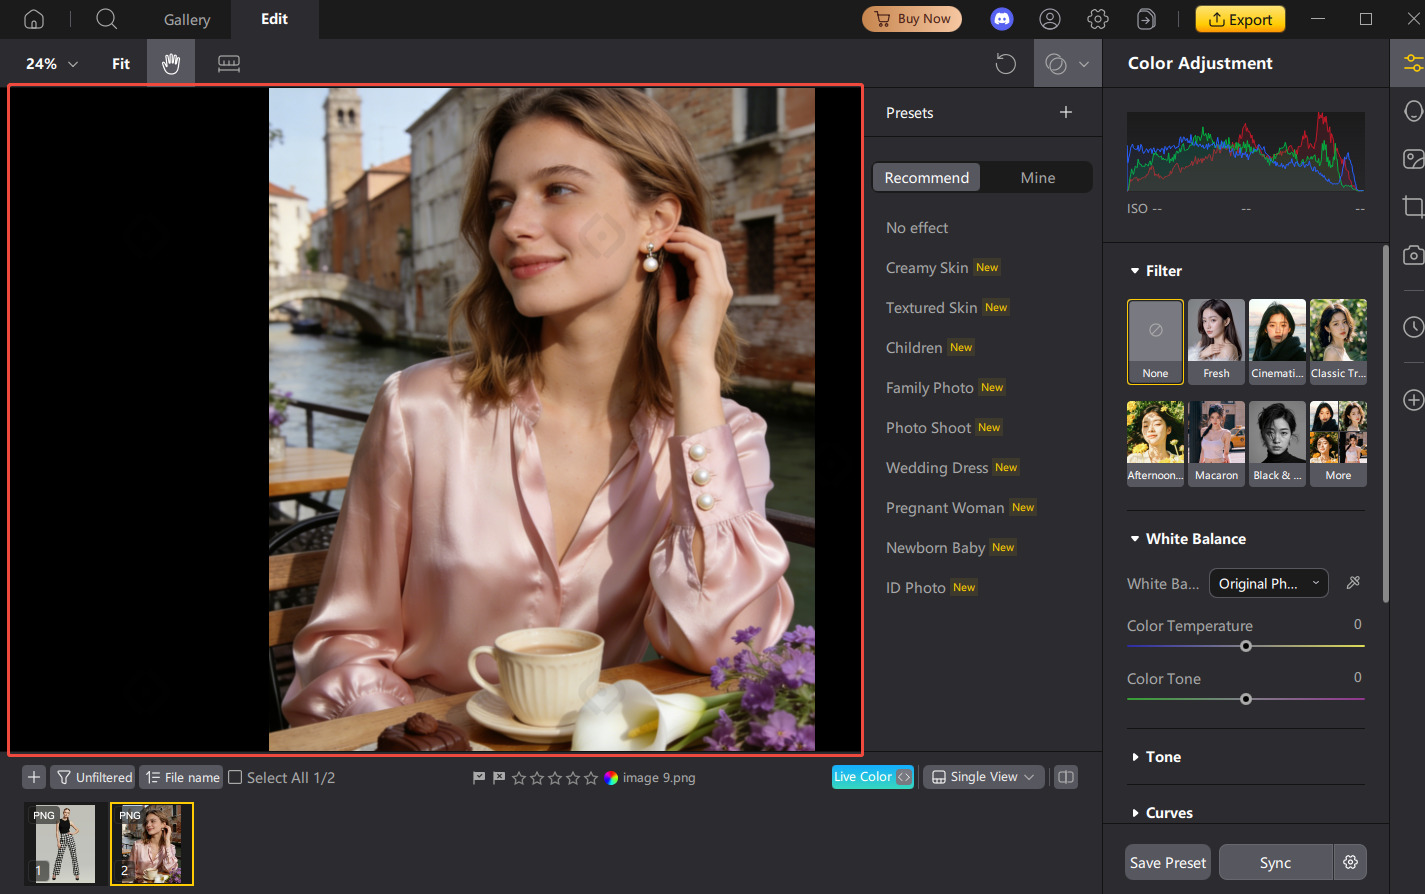Open the history clock icon panel
Image resolution: width=1425 pixels, height=894 pixels.
click(1412, 327)
